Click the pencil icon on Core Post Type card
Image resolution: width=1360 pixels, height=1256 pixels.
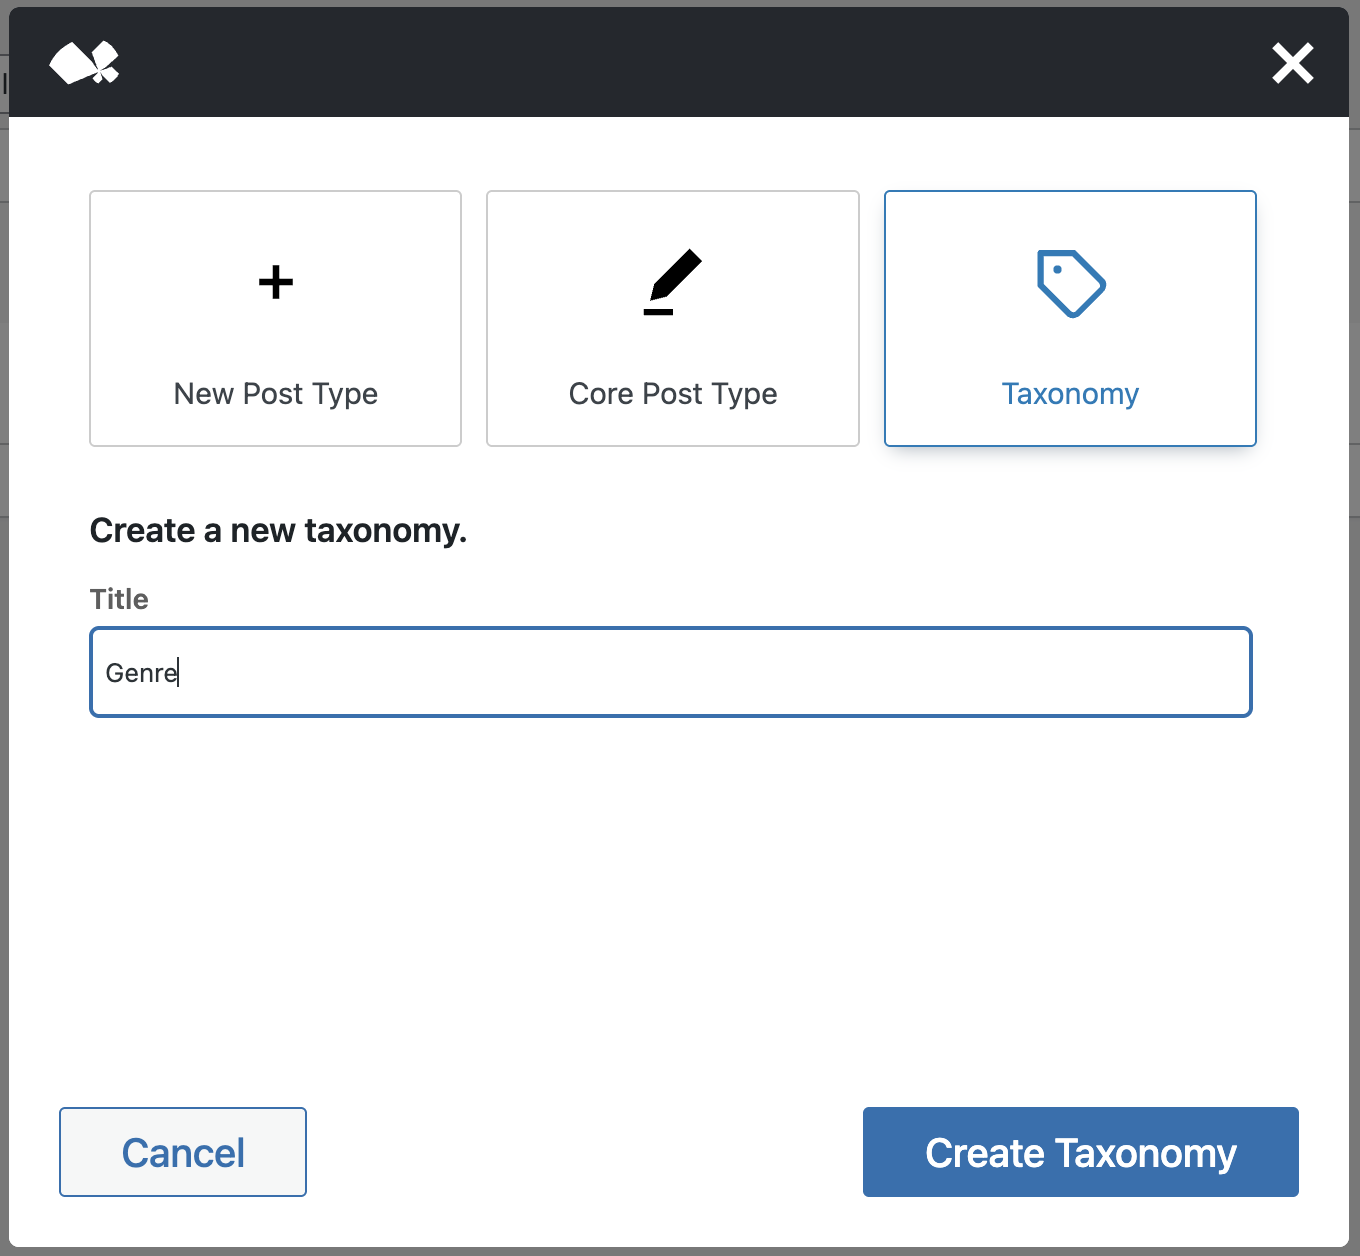tap(672, 283)
